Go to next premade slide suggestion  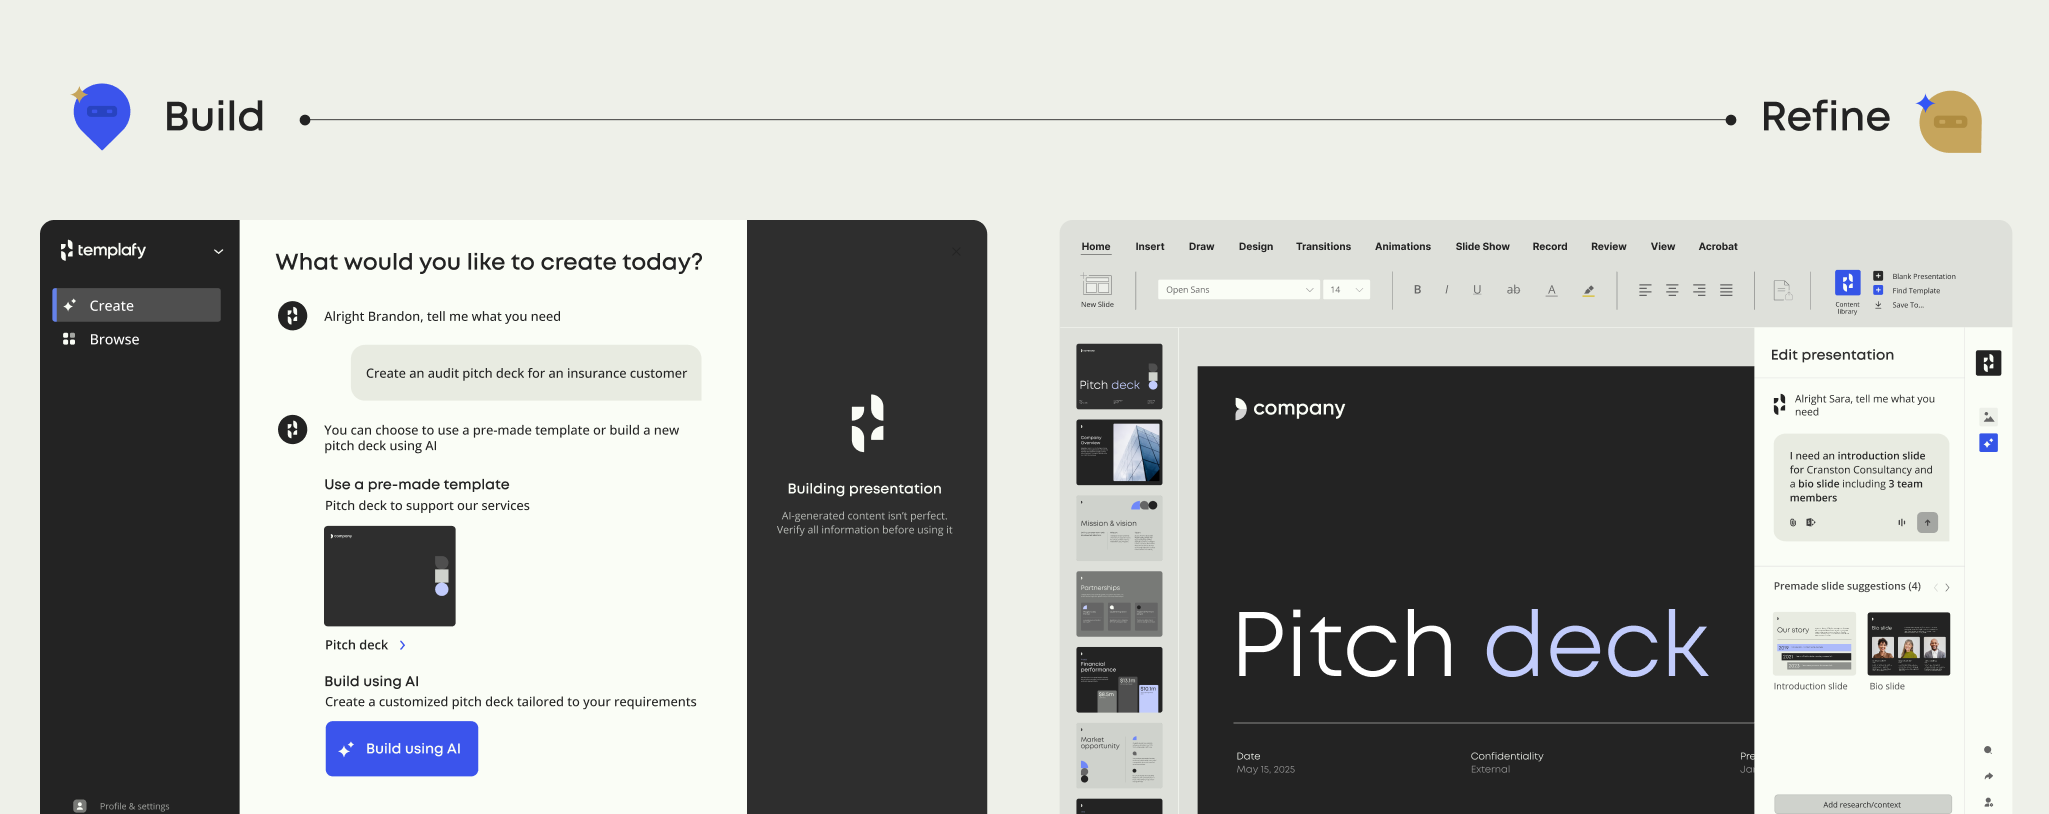1947,587
